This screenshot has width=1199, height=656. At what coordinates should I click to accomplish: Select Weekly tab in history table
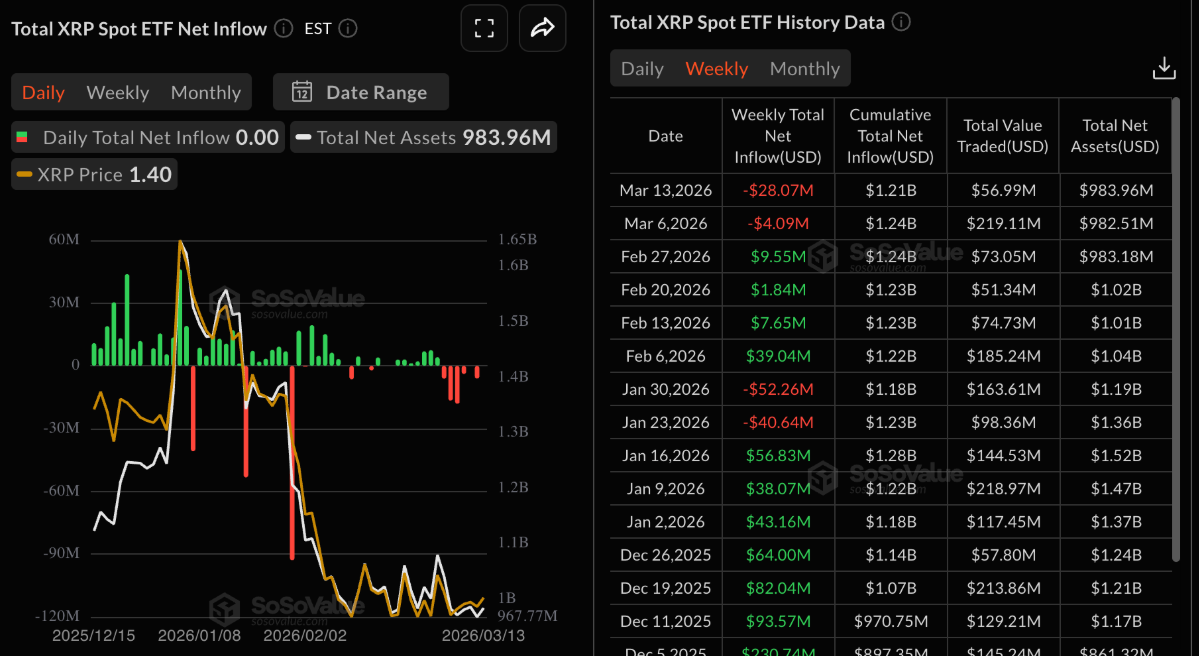click(x=716, y=68)
